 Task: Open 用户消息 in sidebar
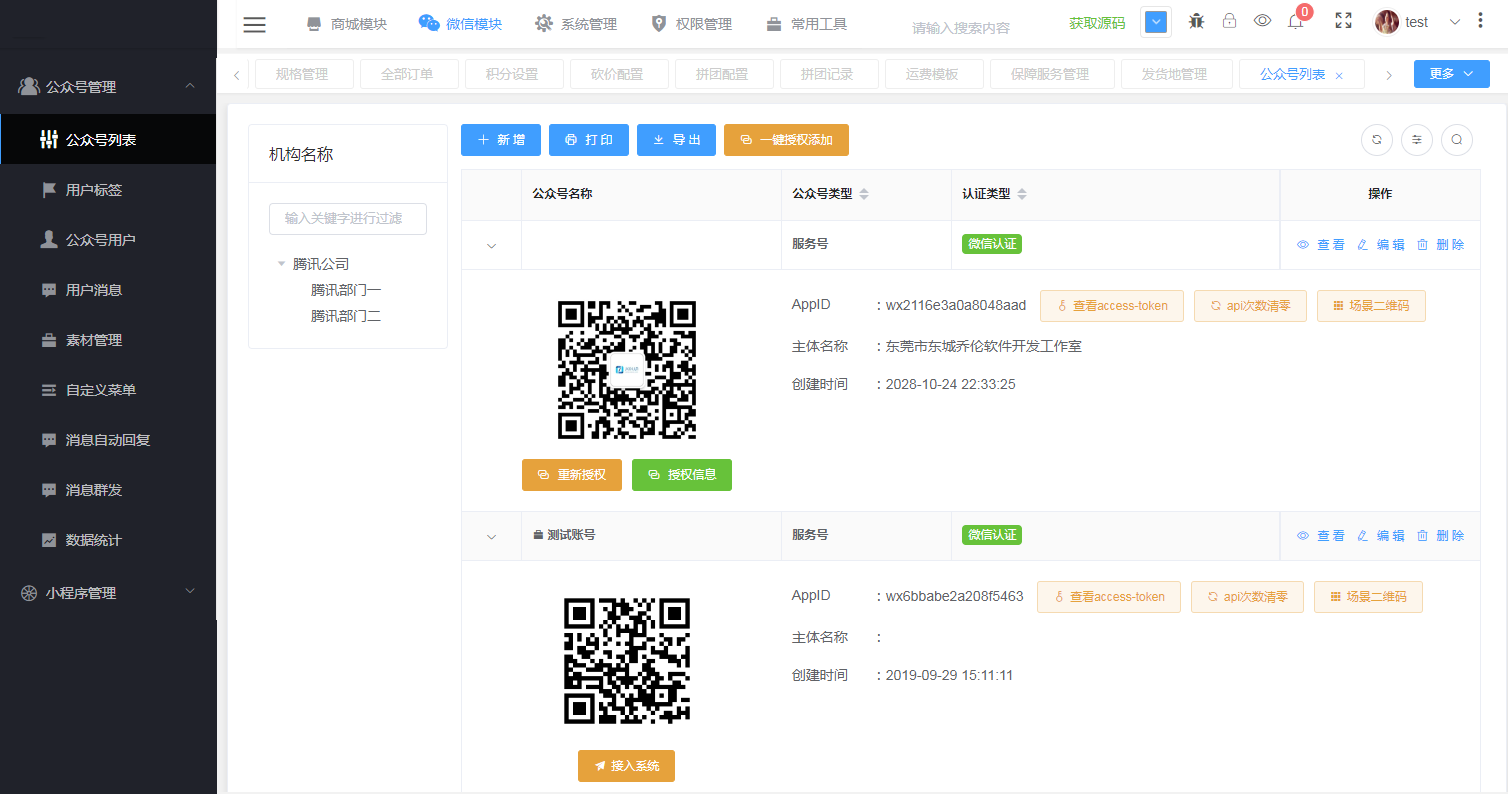[x=108, y=290]
